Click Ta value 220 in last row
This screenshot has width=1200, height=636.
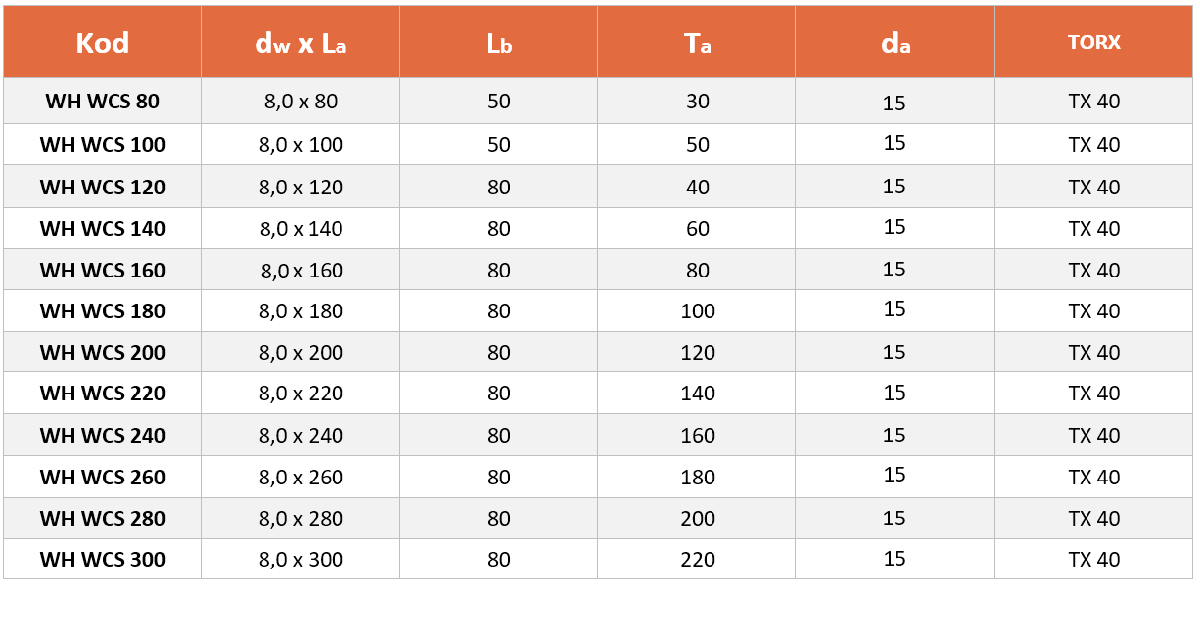697,559
